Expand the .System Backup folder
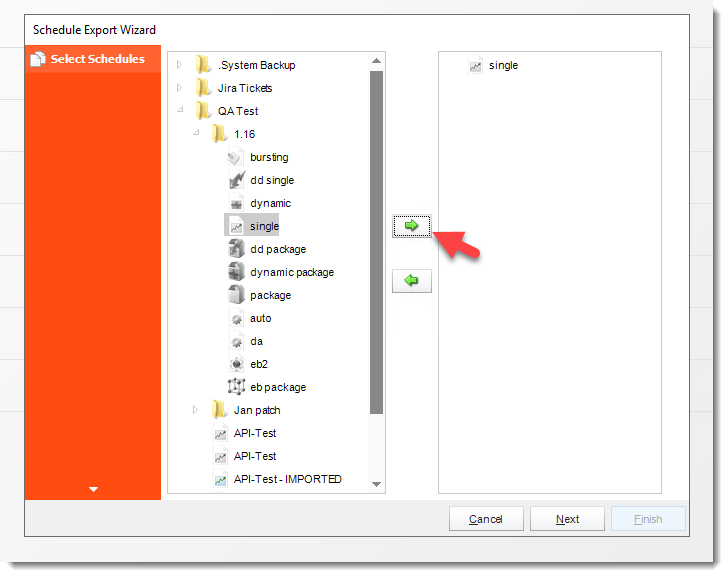Viewport: 728px width, 577px height. (x=180, y=65)
